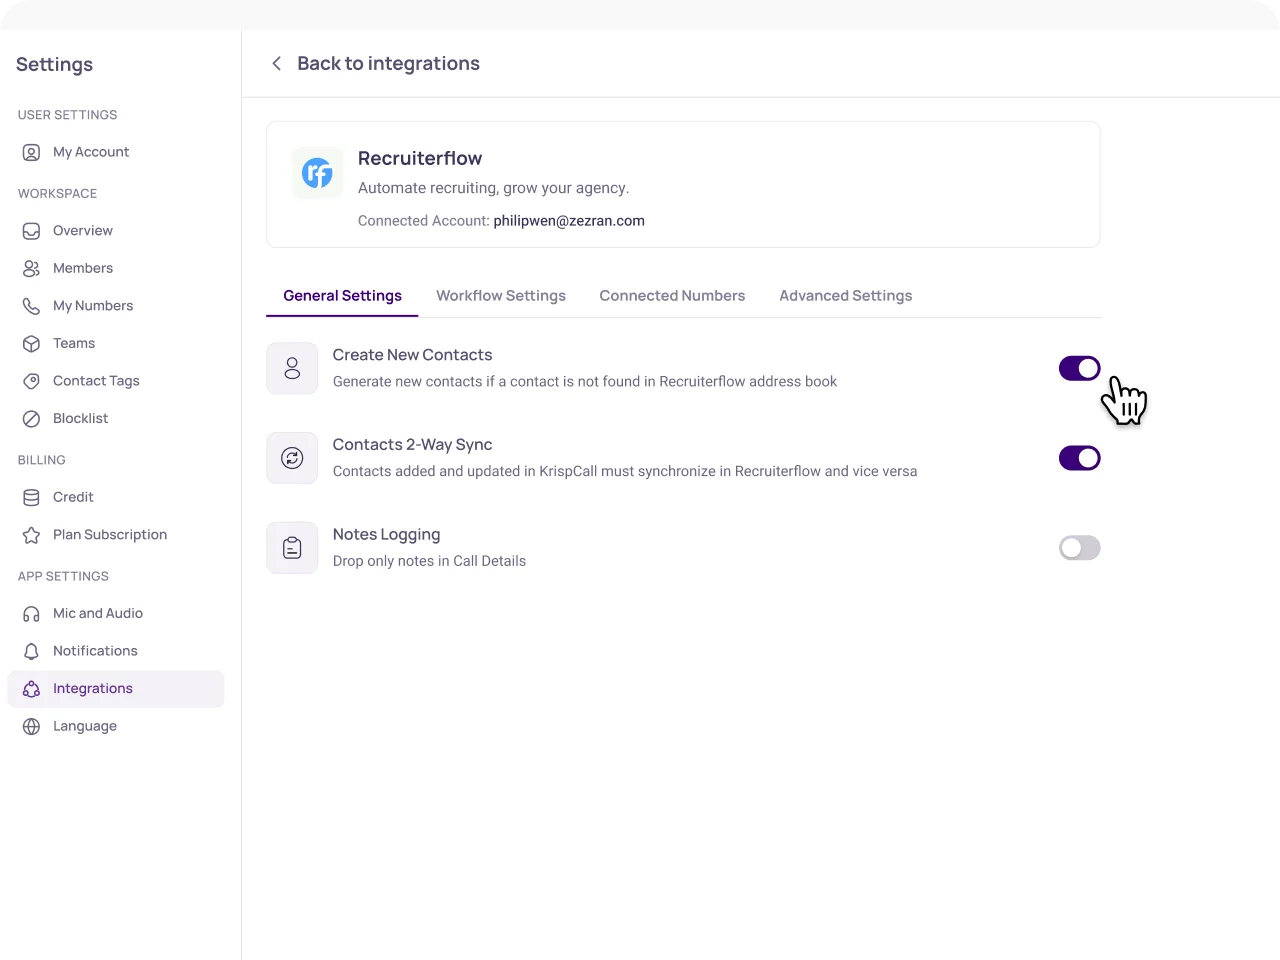Switch to the General Settings tab

342,296
